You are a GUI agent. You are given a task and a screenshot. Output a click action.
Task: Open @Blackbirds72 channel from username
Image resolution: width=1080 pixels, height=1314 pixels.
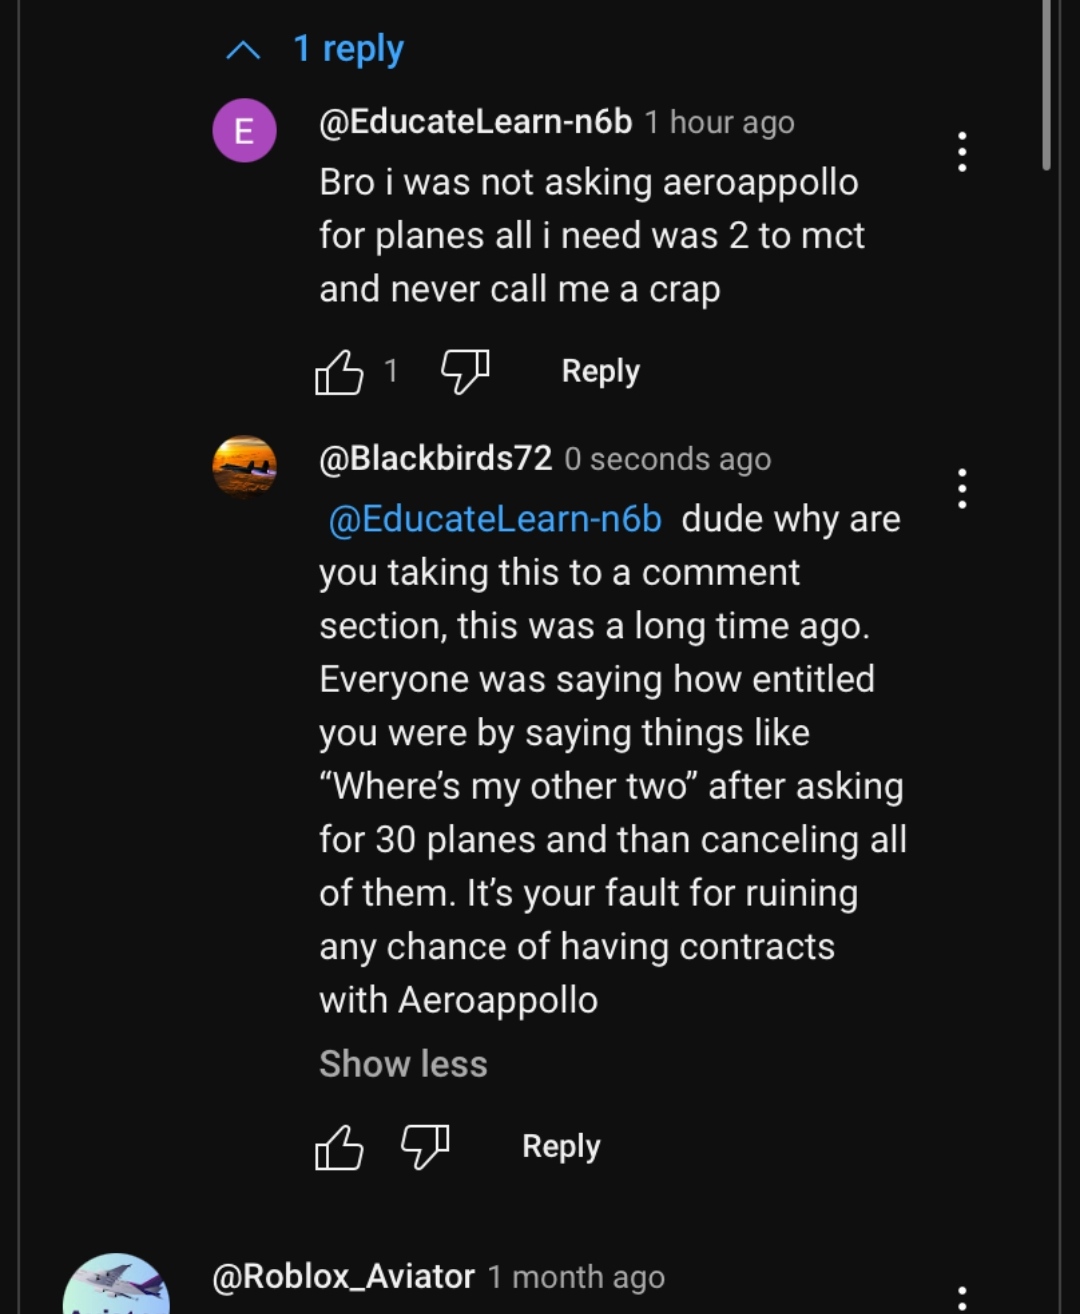pos(435,458)
